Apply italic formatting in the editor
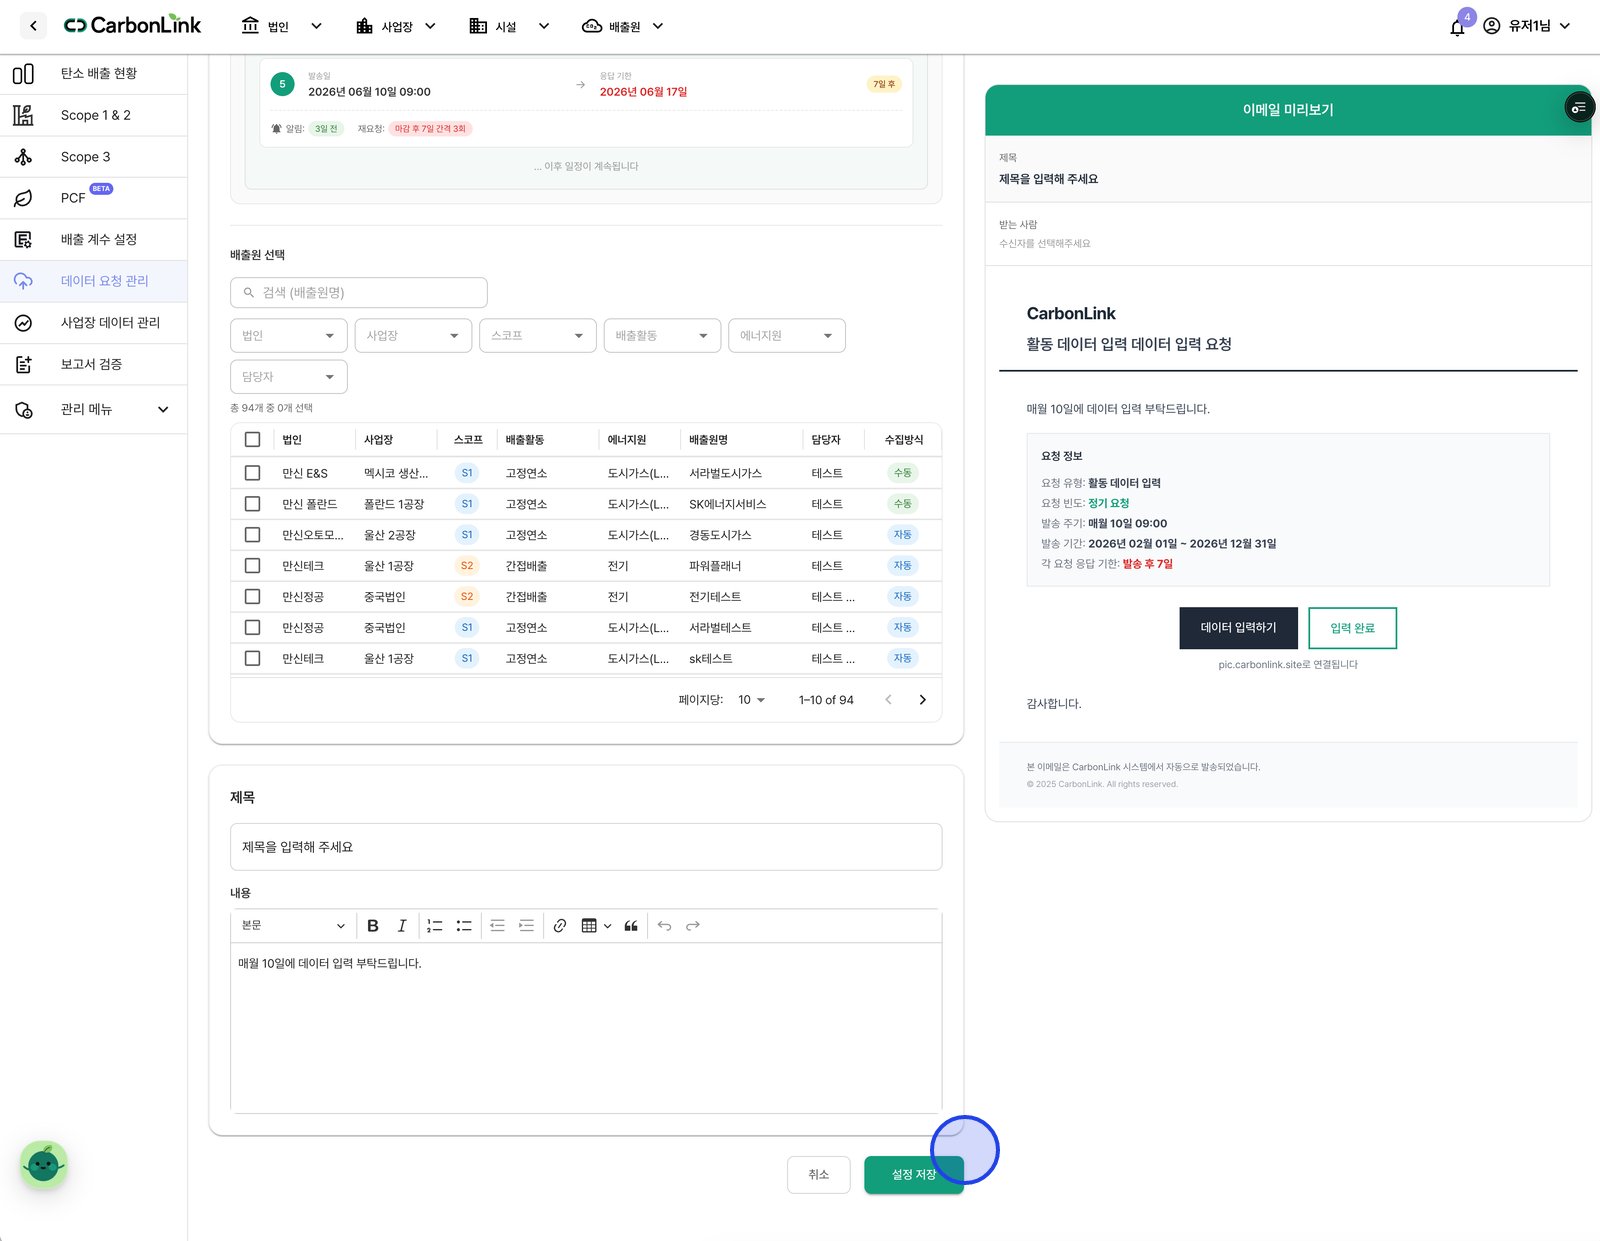1600x1241 pixels. tap(402, 926)
